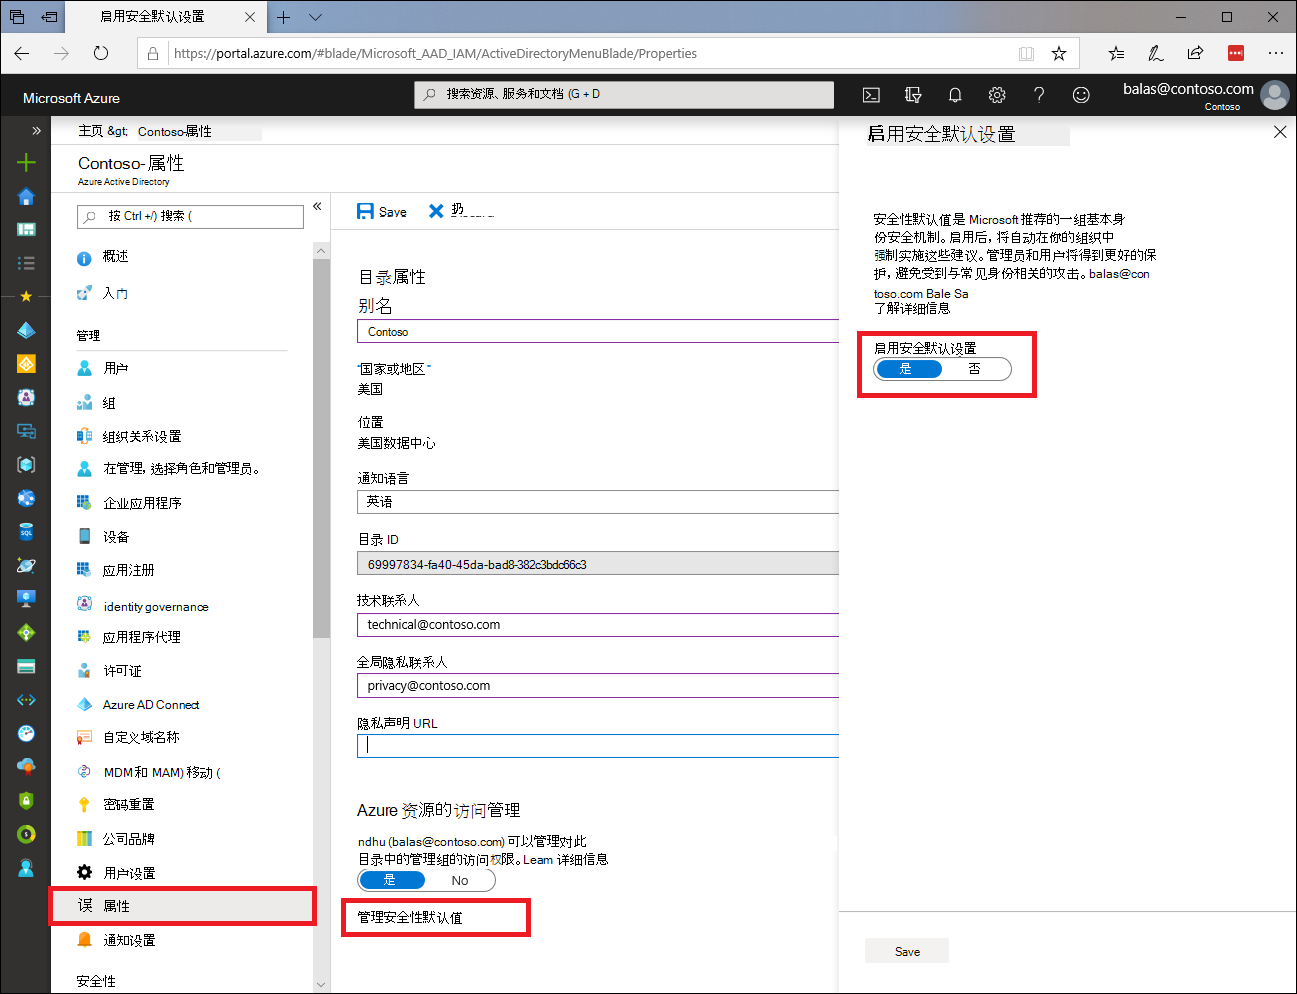Open portal settings gear icon
The image size is (1297, 994).
point(997,95)
